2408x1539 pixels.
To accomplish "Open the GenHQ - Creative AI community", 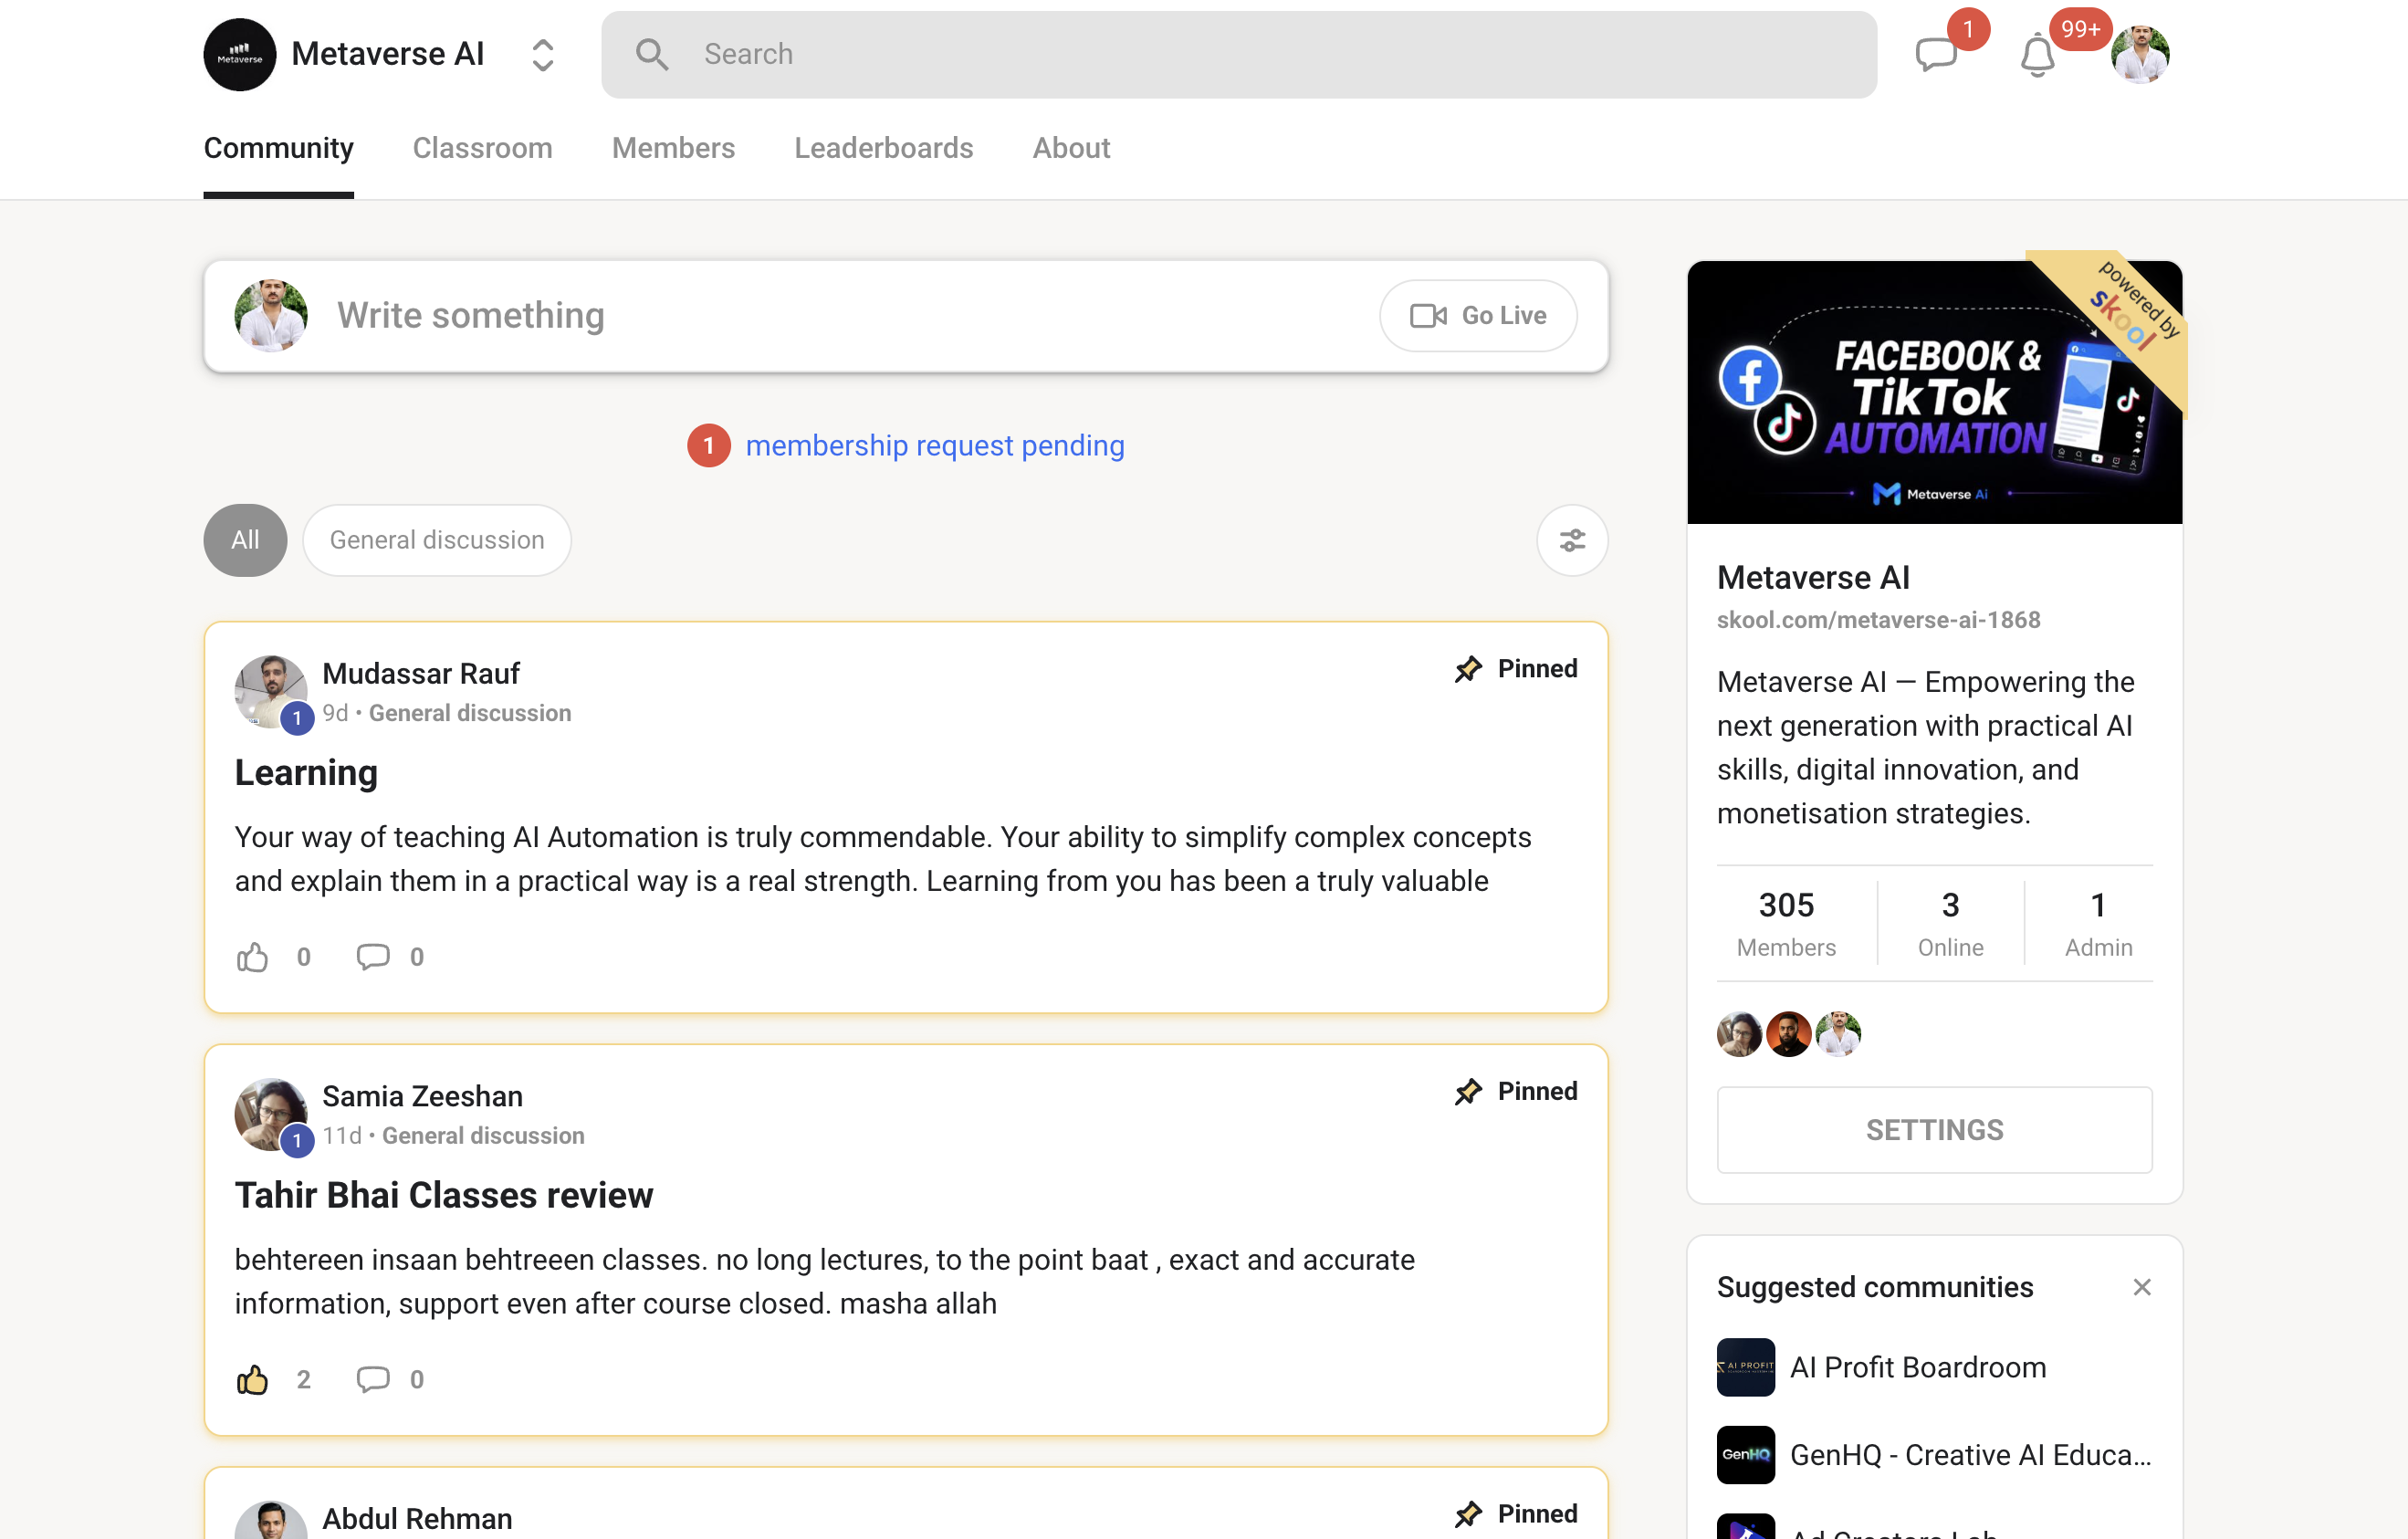I will click(1970, 1455).
